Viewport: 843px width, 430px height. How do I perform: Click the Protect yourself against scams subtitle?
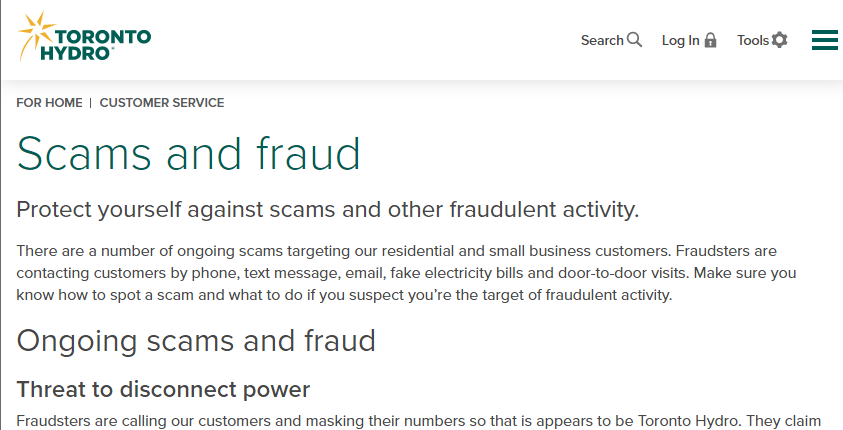328,210
